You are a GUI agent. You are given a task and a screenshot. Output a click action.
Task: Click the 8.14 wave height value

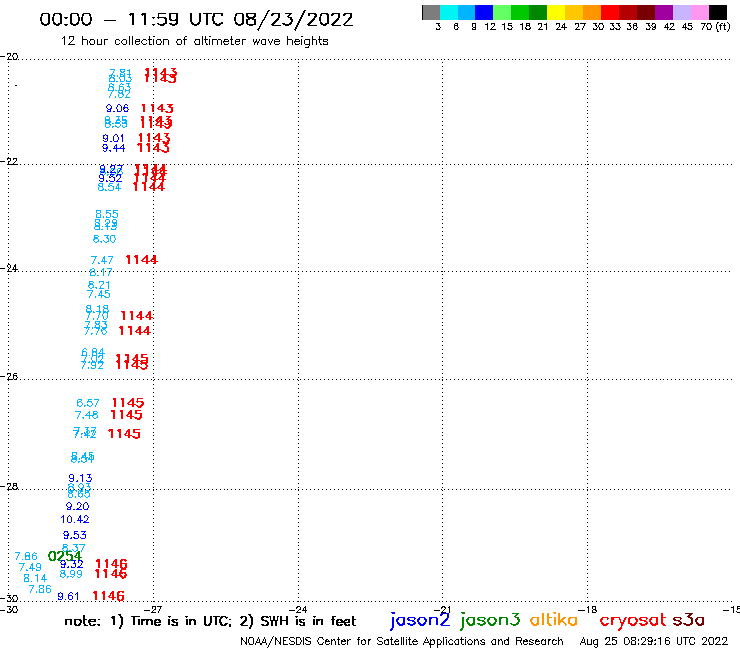click(x=35, y=578)
